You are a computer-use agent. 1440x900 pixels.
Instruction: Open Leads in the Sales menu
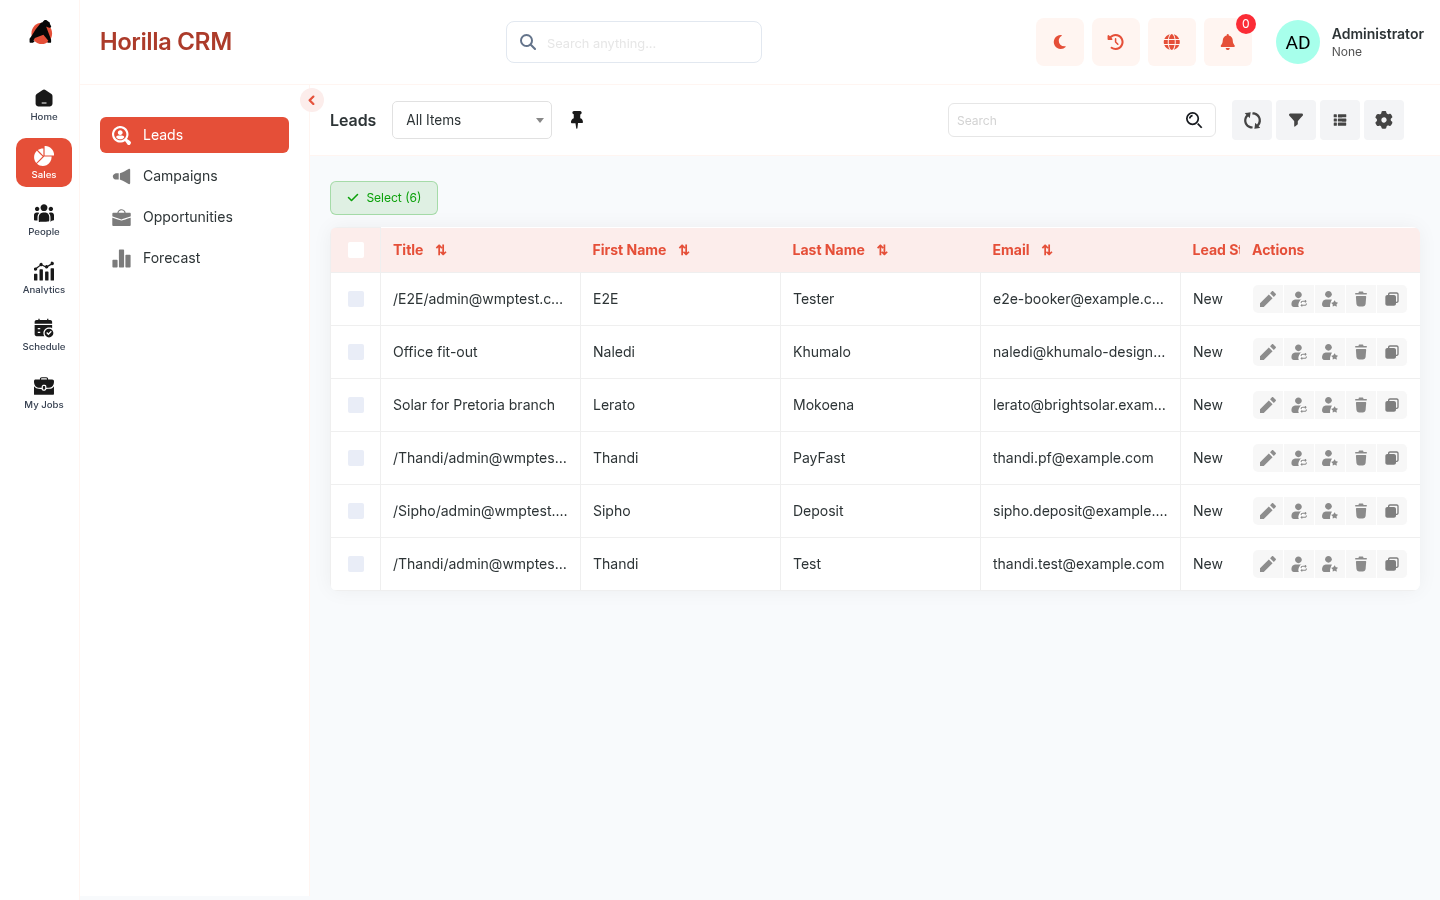pyautogui.click(x=194, y=135)
